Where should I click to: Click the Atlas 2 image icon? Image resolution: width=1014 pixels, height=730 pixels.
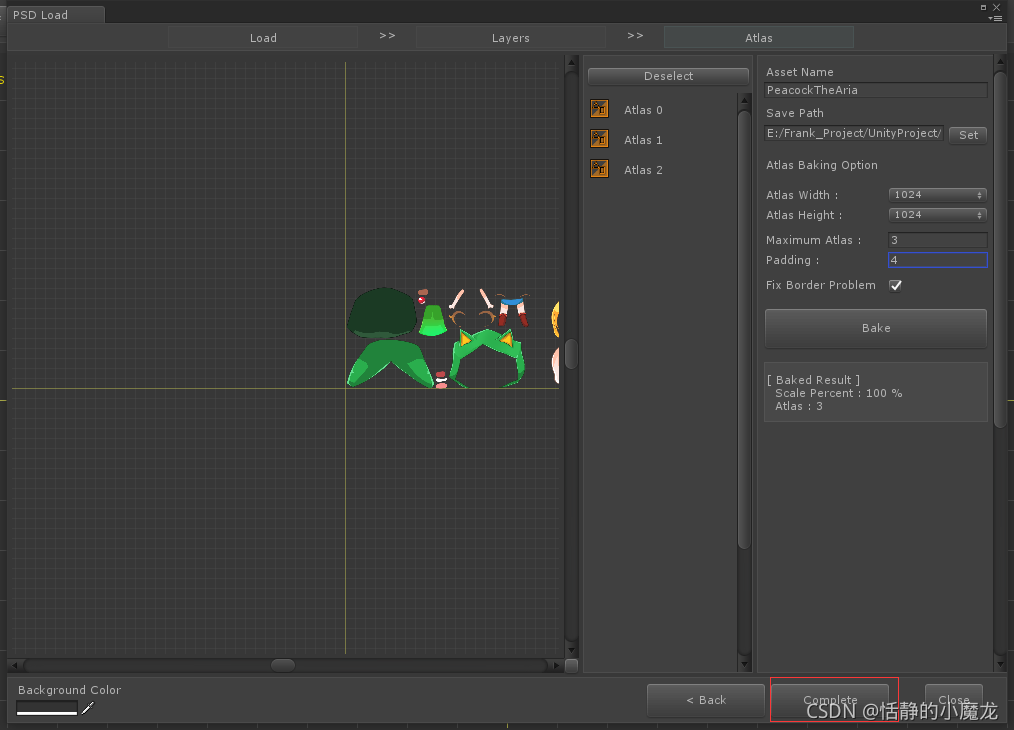coord(599,169)
